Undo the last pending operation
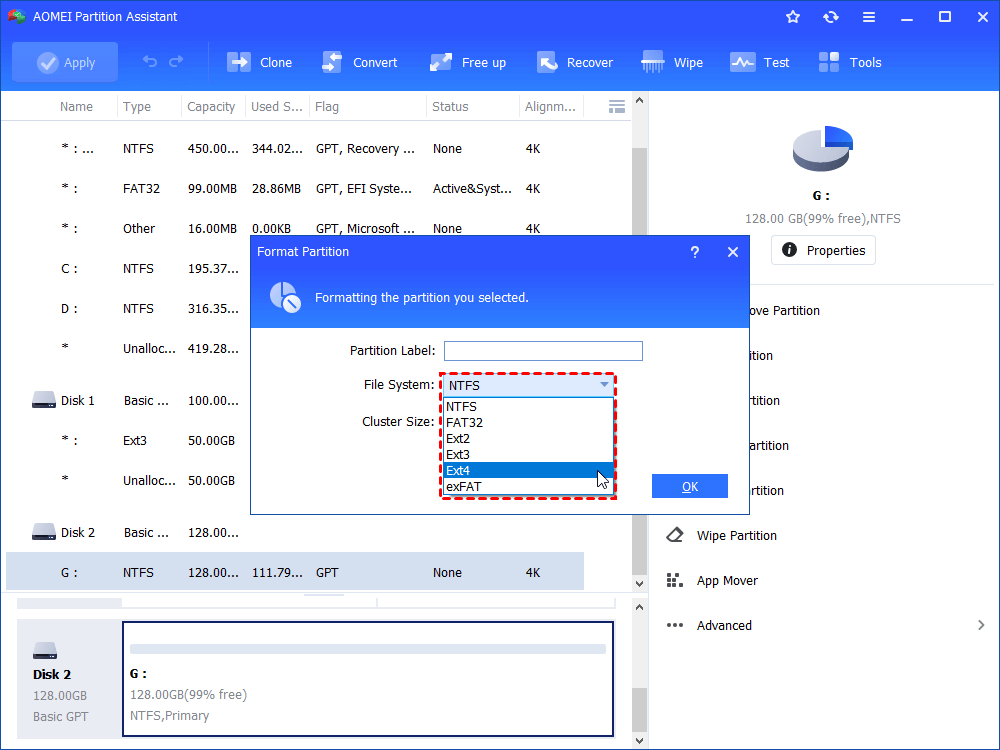Viewport: 1000px width, 750px height. click(150, 62)
